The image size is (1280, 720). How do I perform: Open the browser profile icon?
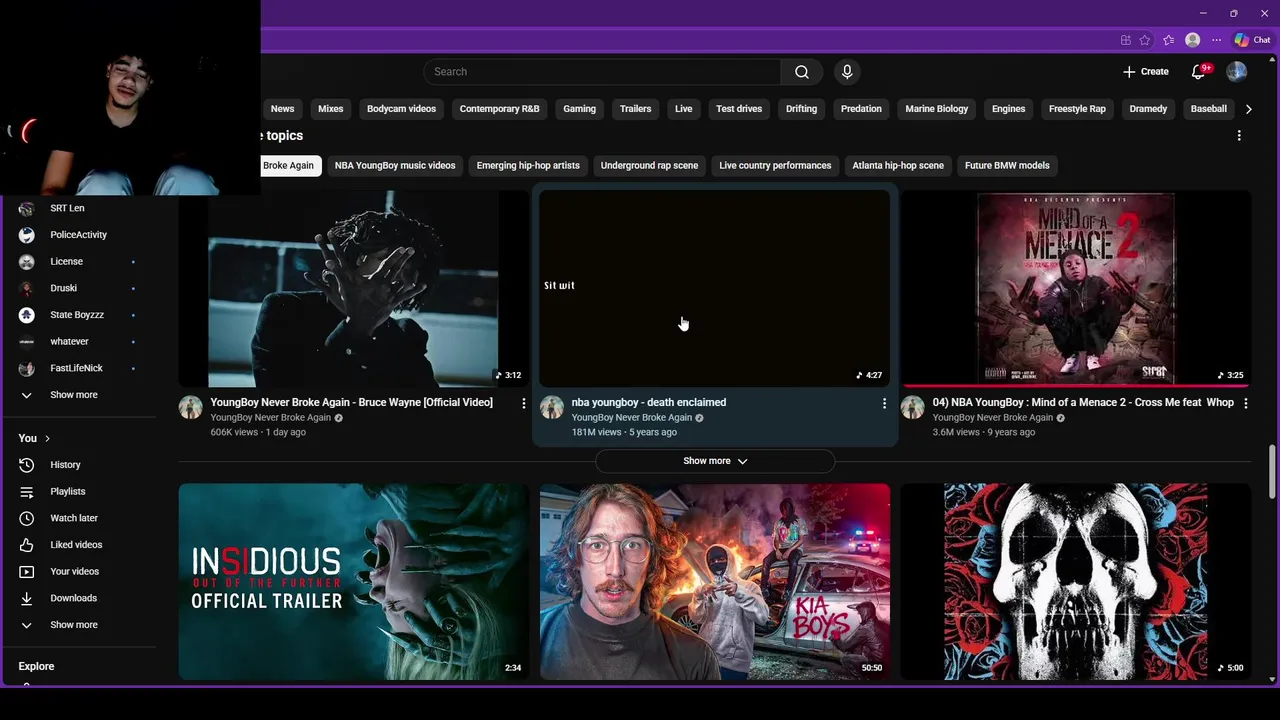(1192, 40)
